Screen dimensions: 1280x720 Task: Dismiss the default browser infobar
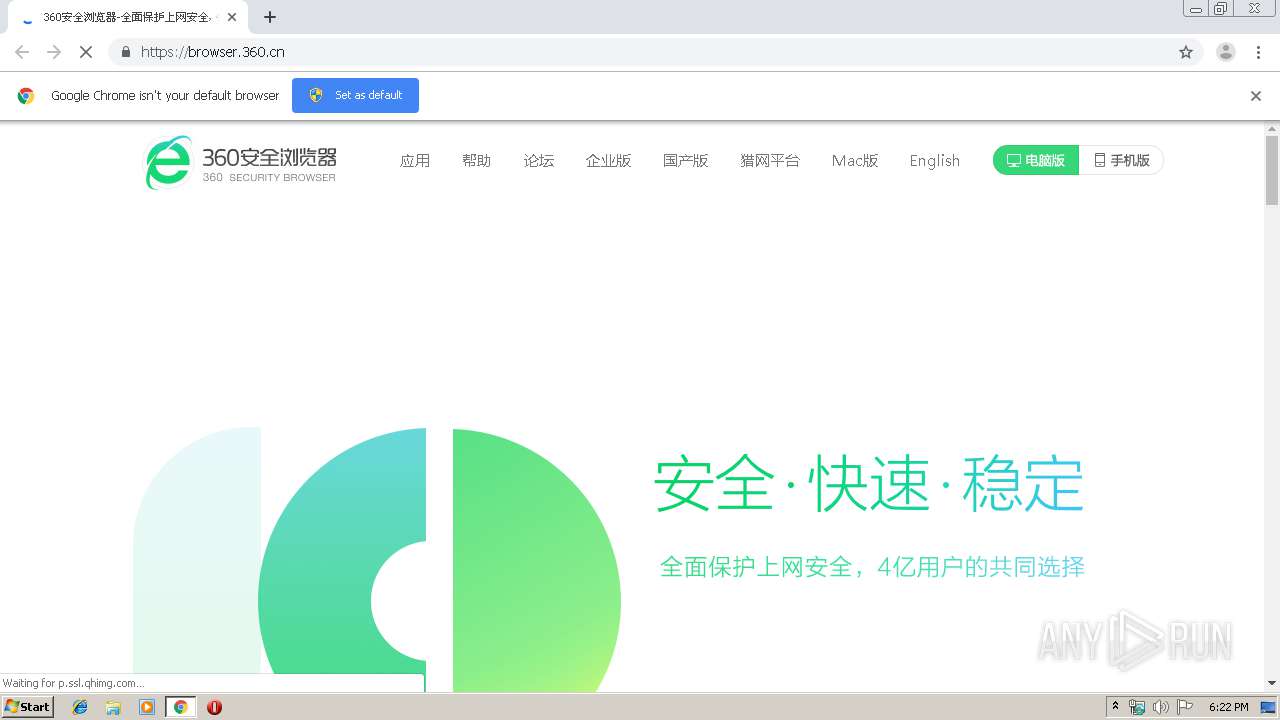point(1256,96)
